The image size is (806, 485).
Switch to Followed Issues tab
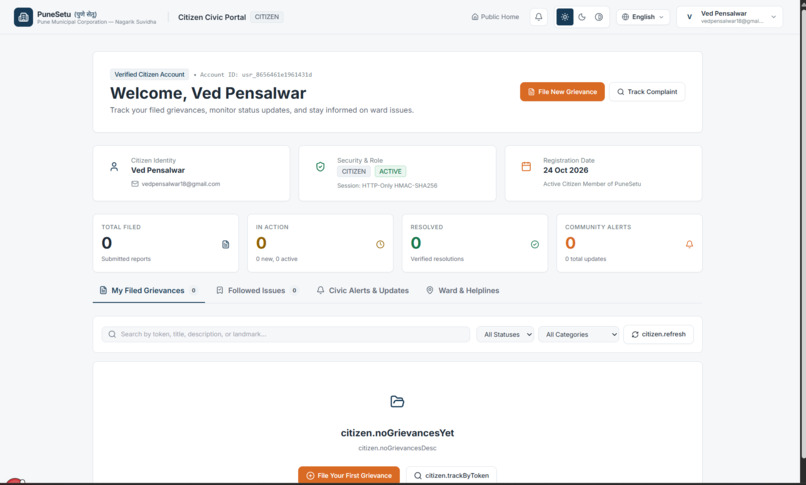click(257, 291)
